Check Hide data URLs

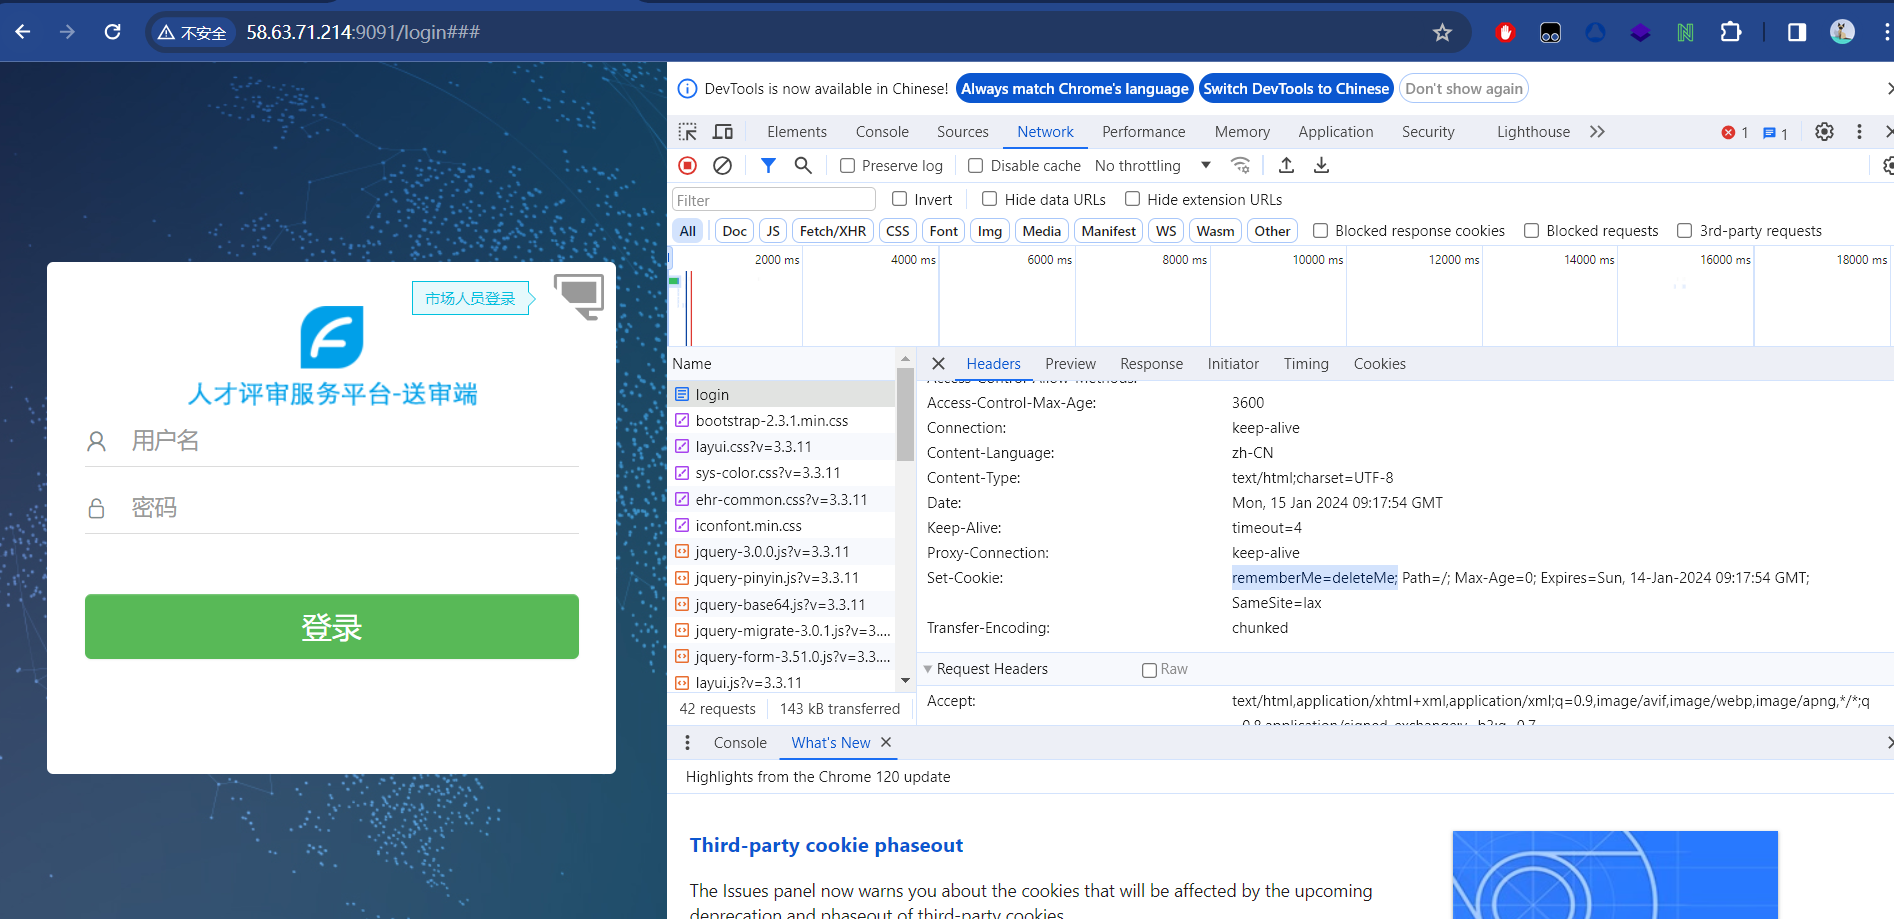(x=990, y=199)
